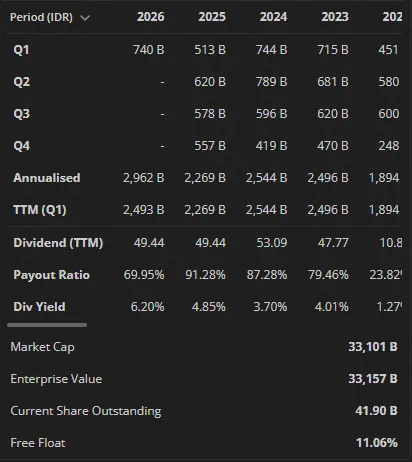Select the 2025 column header
The height and width of the screenshot is (462, 412).
212,17
